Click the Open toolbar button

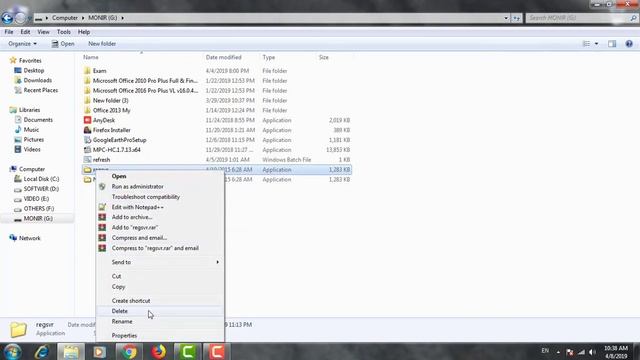click(63, 44)
